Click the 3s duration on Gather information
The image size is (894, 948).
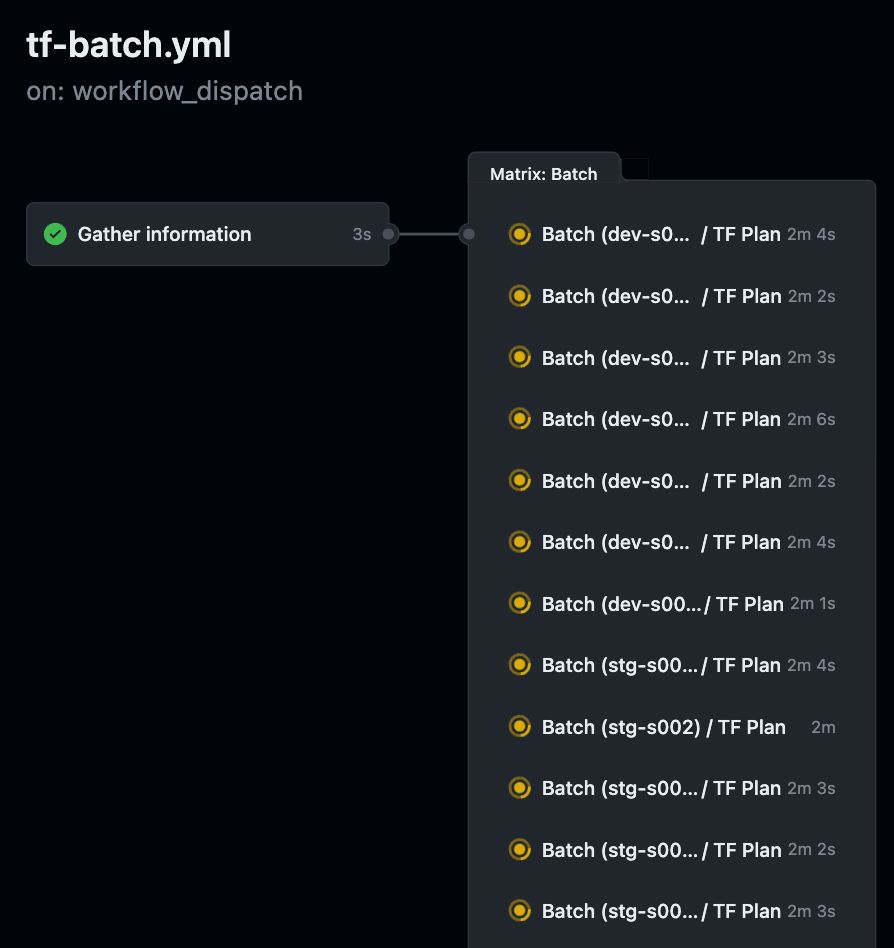pyautogui.click(x=361, y=234)
